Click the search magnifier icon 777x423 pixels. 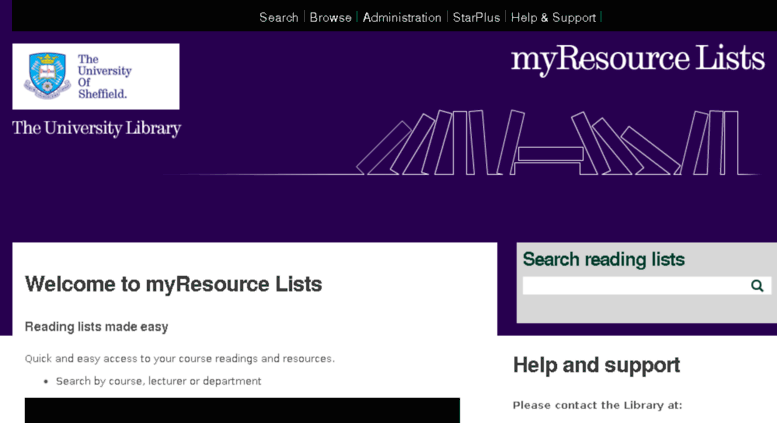pyautogui.click(x=757, y=286)
